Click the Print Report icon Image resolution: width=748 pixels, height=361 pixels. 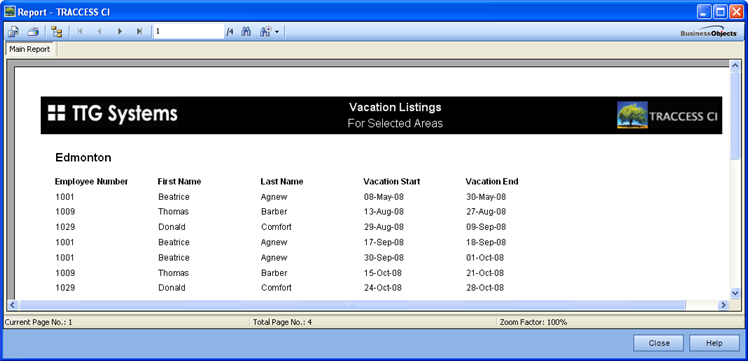click(32, 32)
